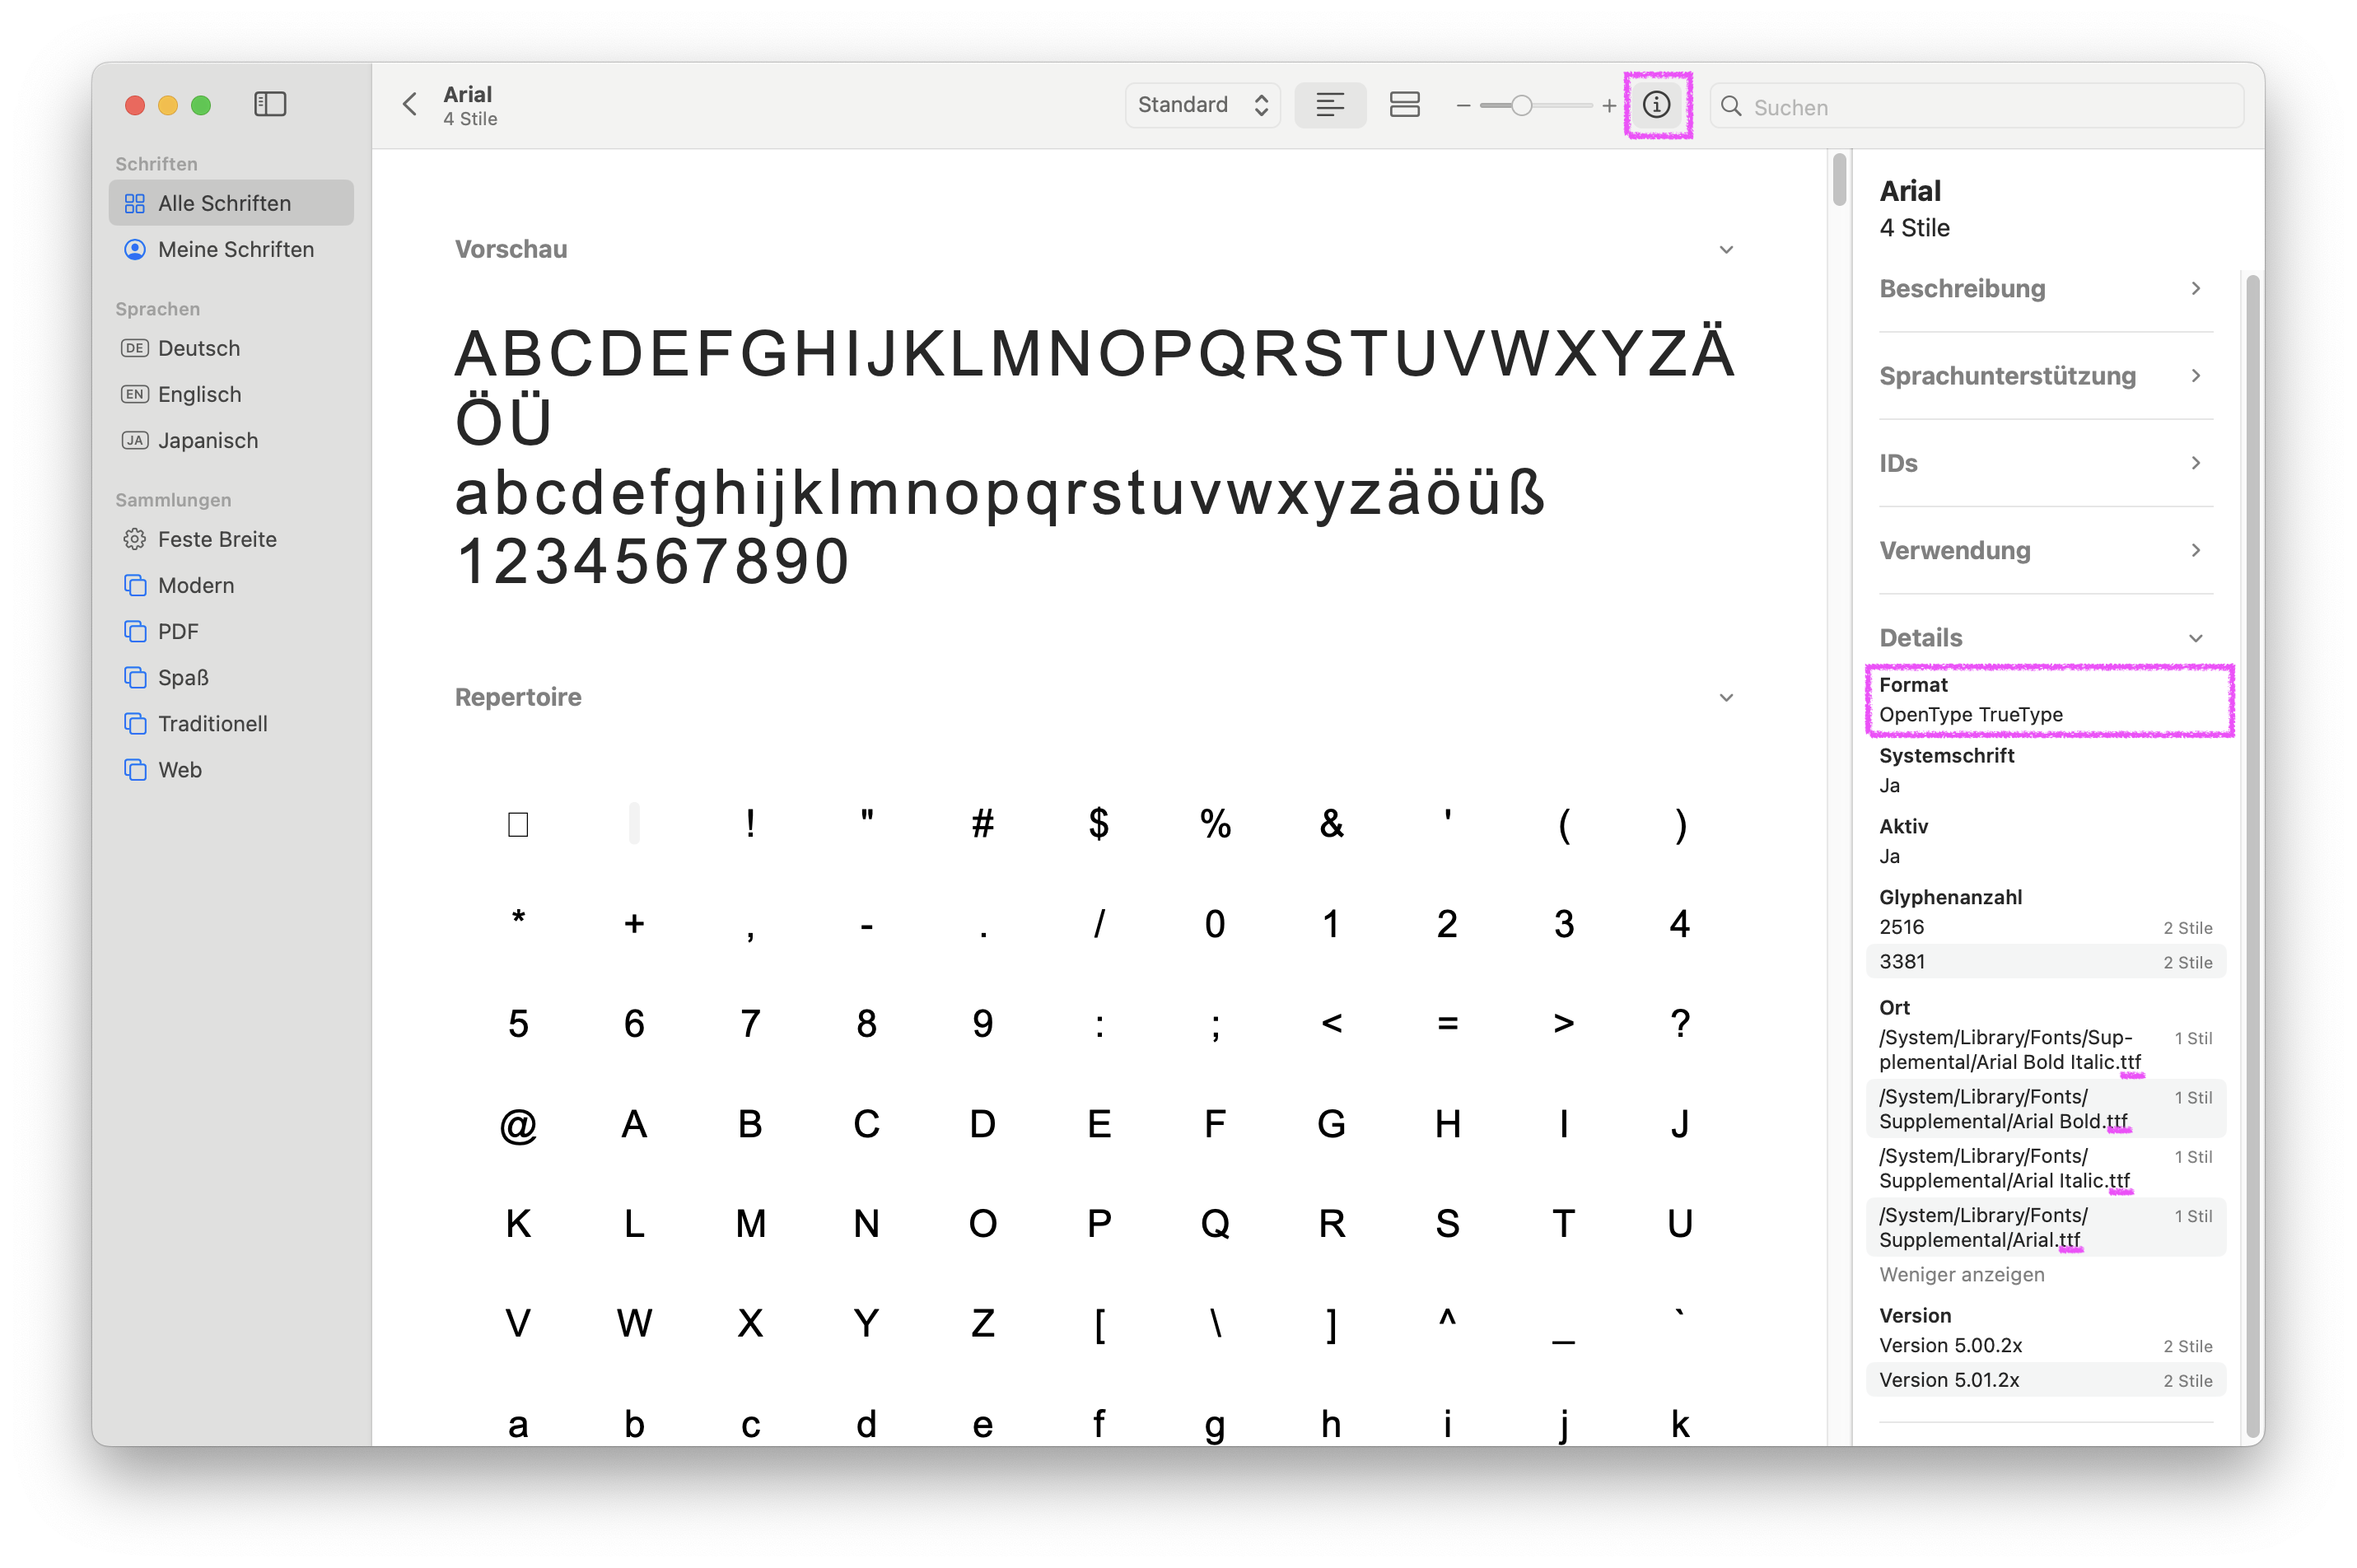Select the & glyph in Repertoire
This screenshot has height=1568, width=2357.
[x=1331, y=824]
